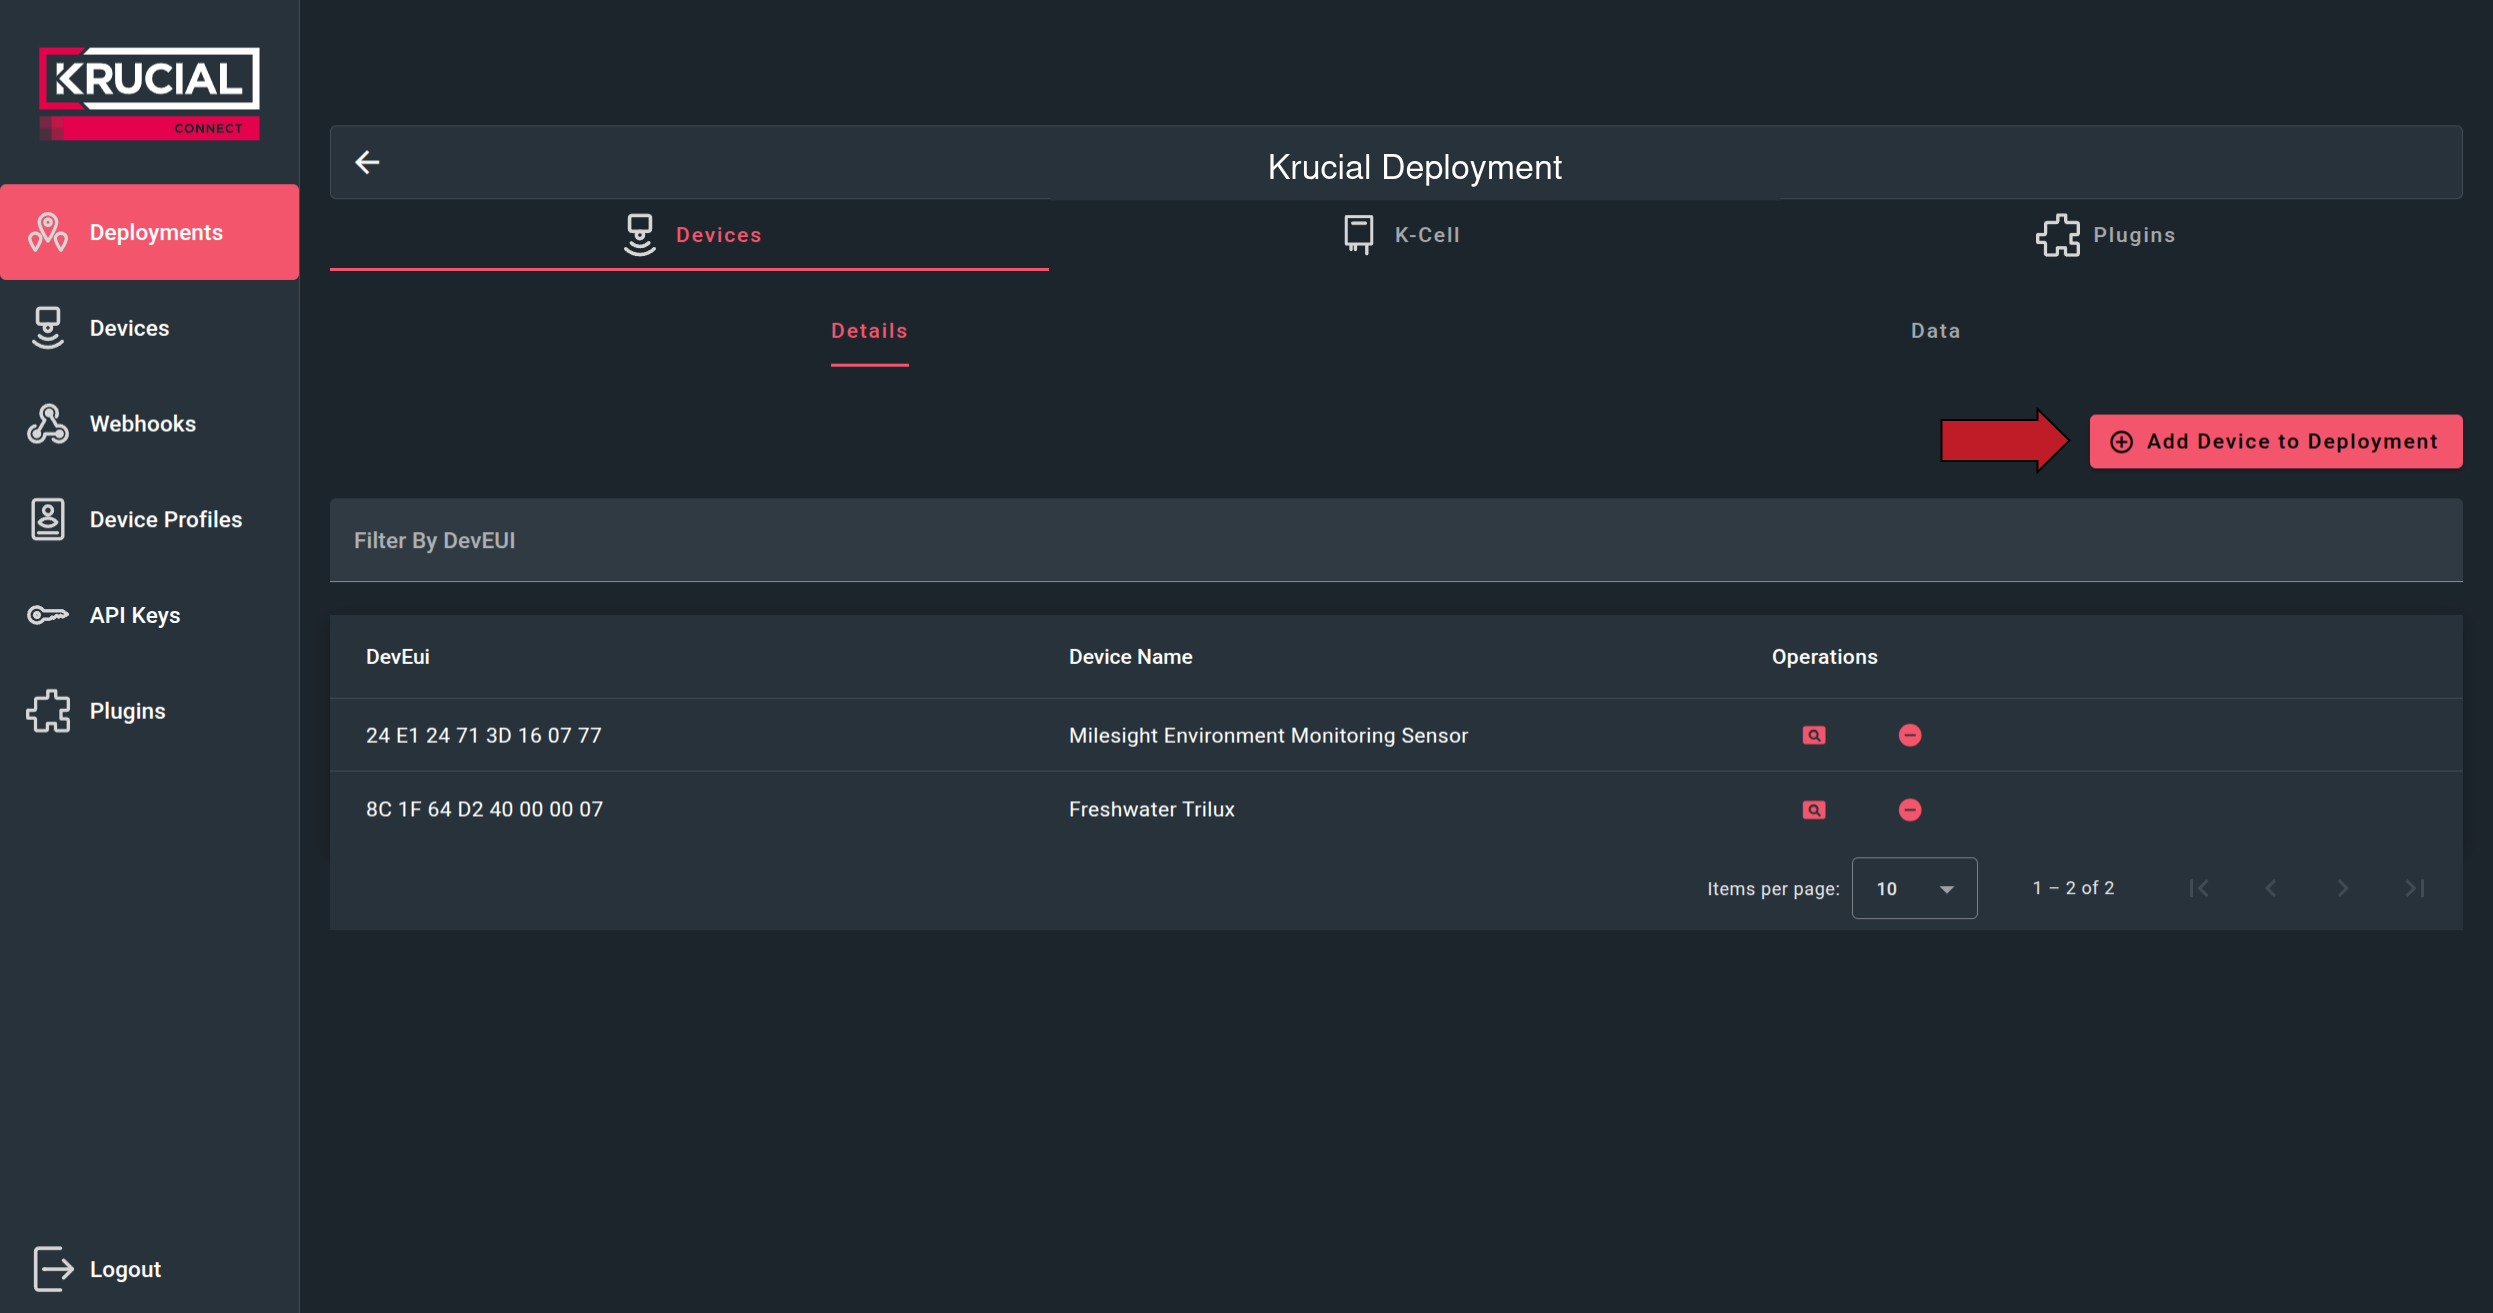
Task: Remove the Milesight sensor from the deployment
Action: pyautogui.click(x=1909, y=735)
